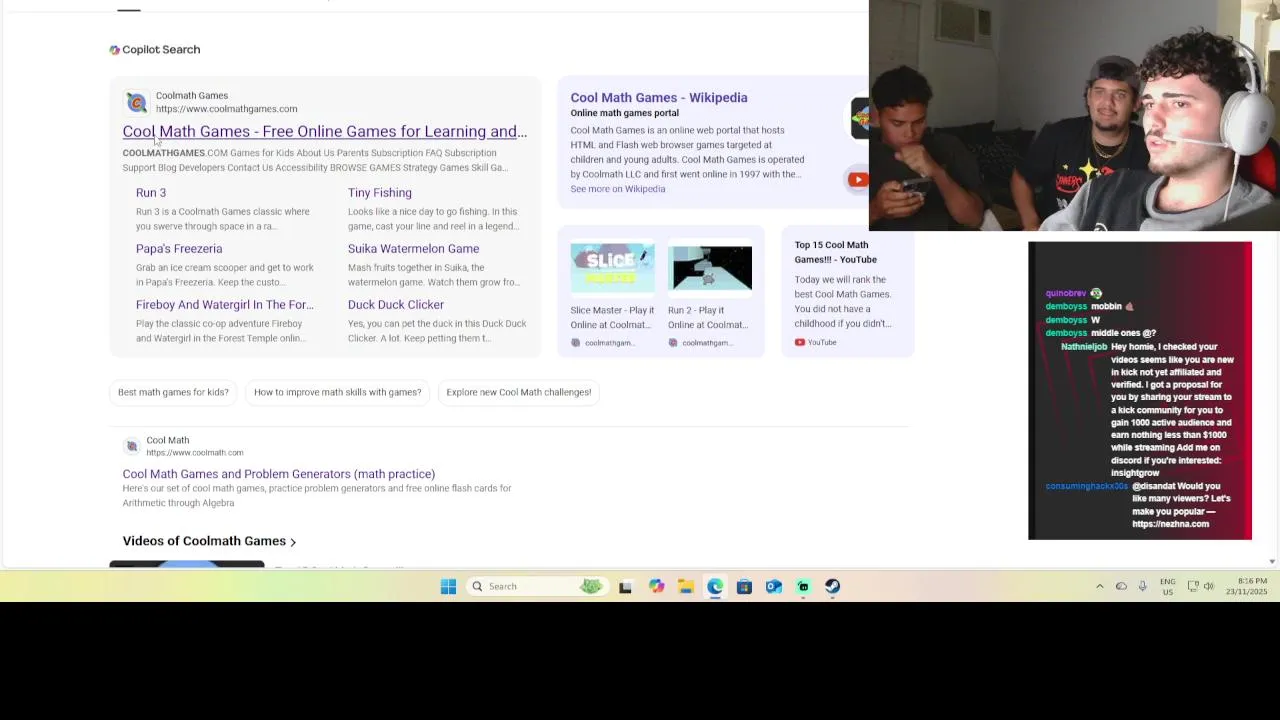
Task: Click the OneDrive cloud tray icon
Action: pyautogui.click(x=1121, y=586)
